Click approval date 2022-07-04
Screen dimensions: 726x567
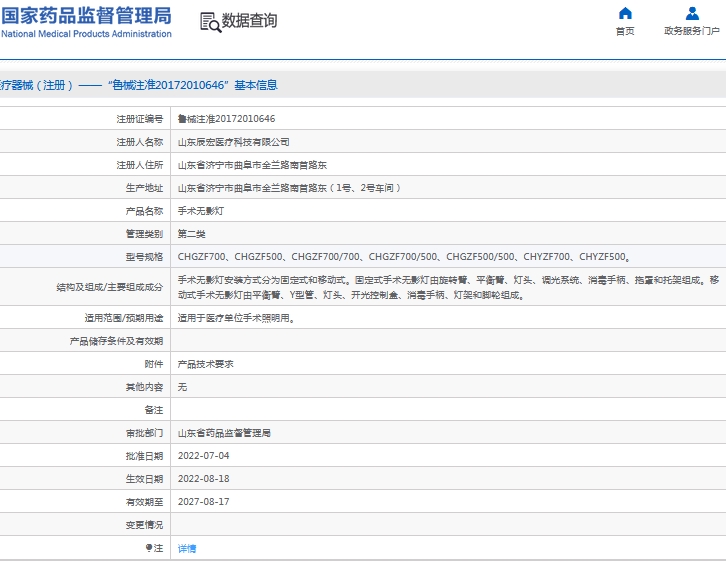click(x=203, y=456)
